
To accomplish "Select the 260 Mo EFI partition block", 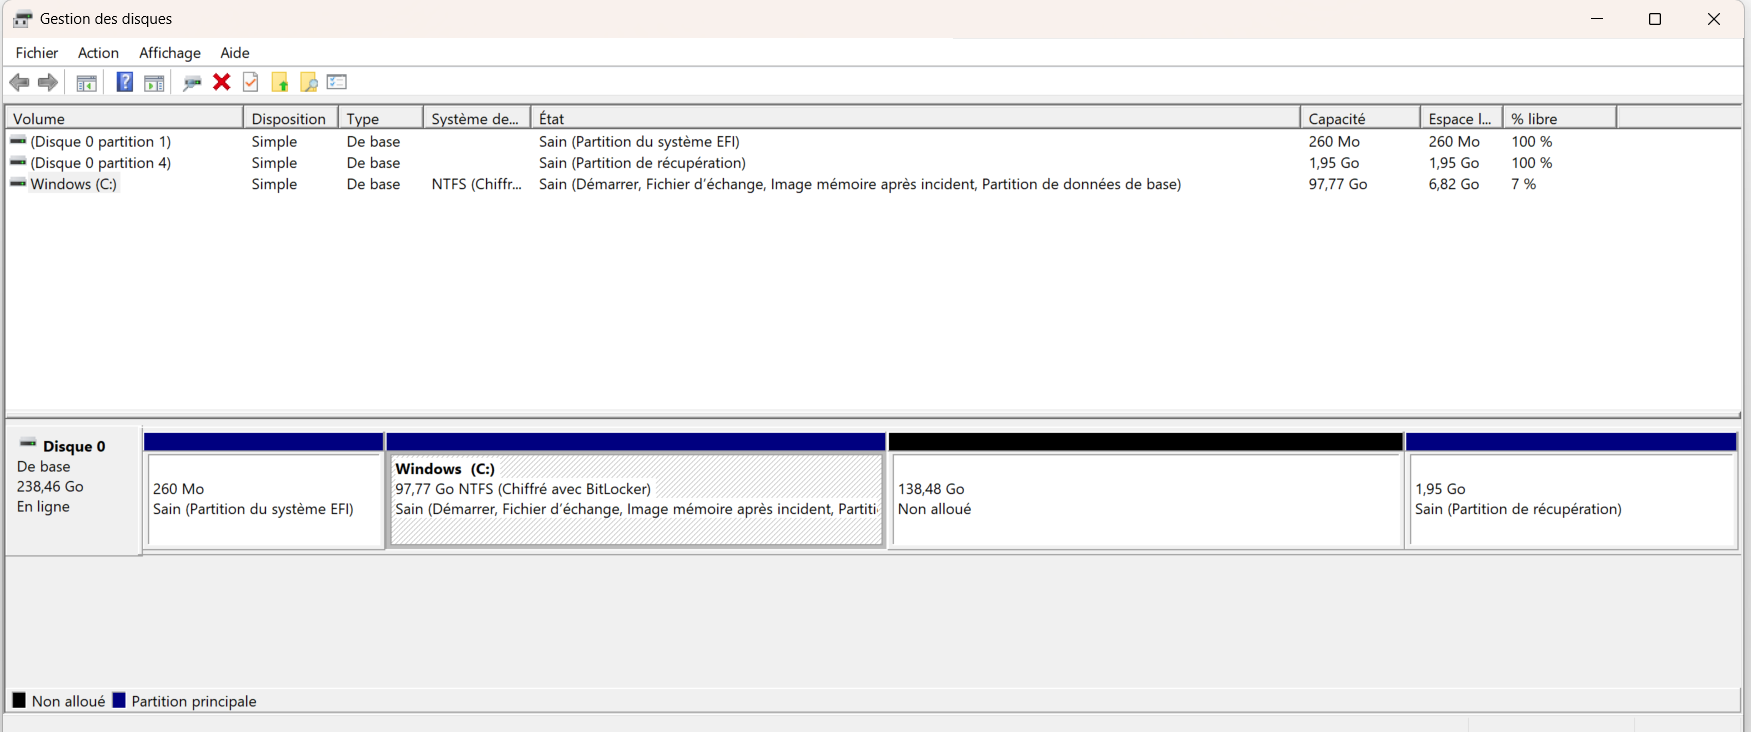I will click(x=264, y=499).
